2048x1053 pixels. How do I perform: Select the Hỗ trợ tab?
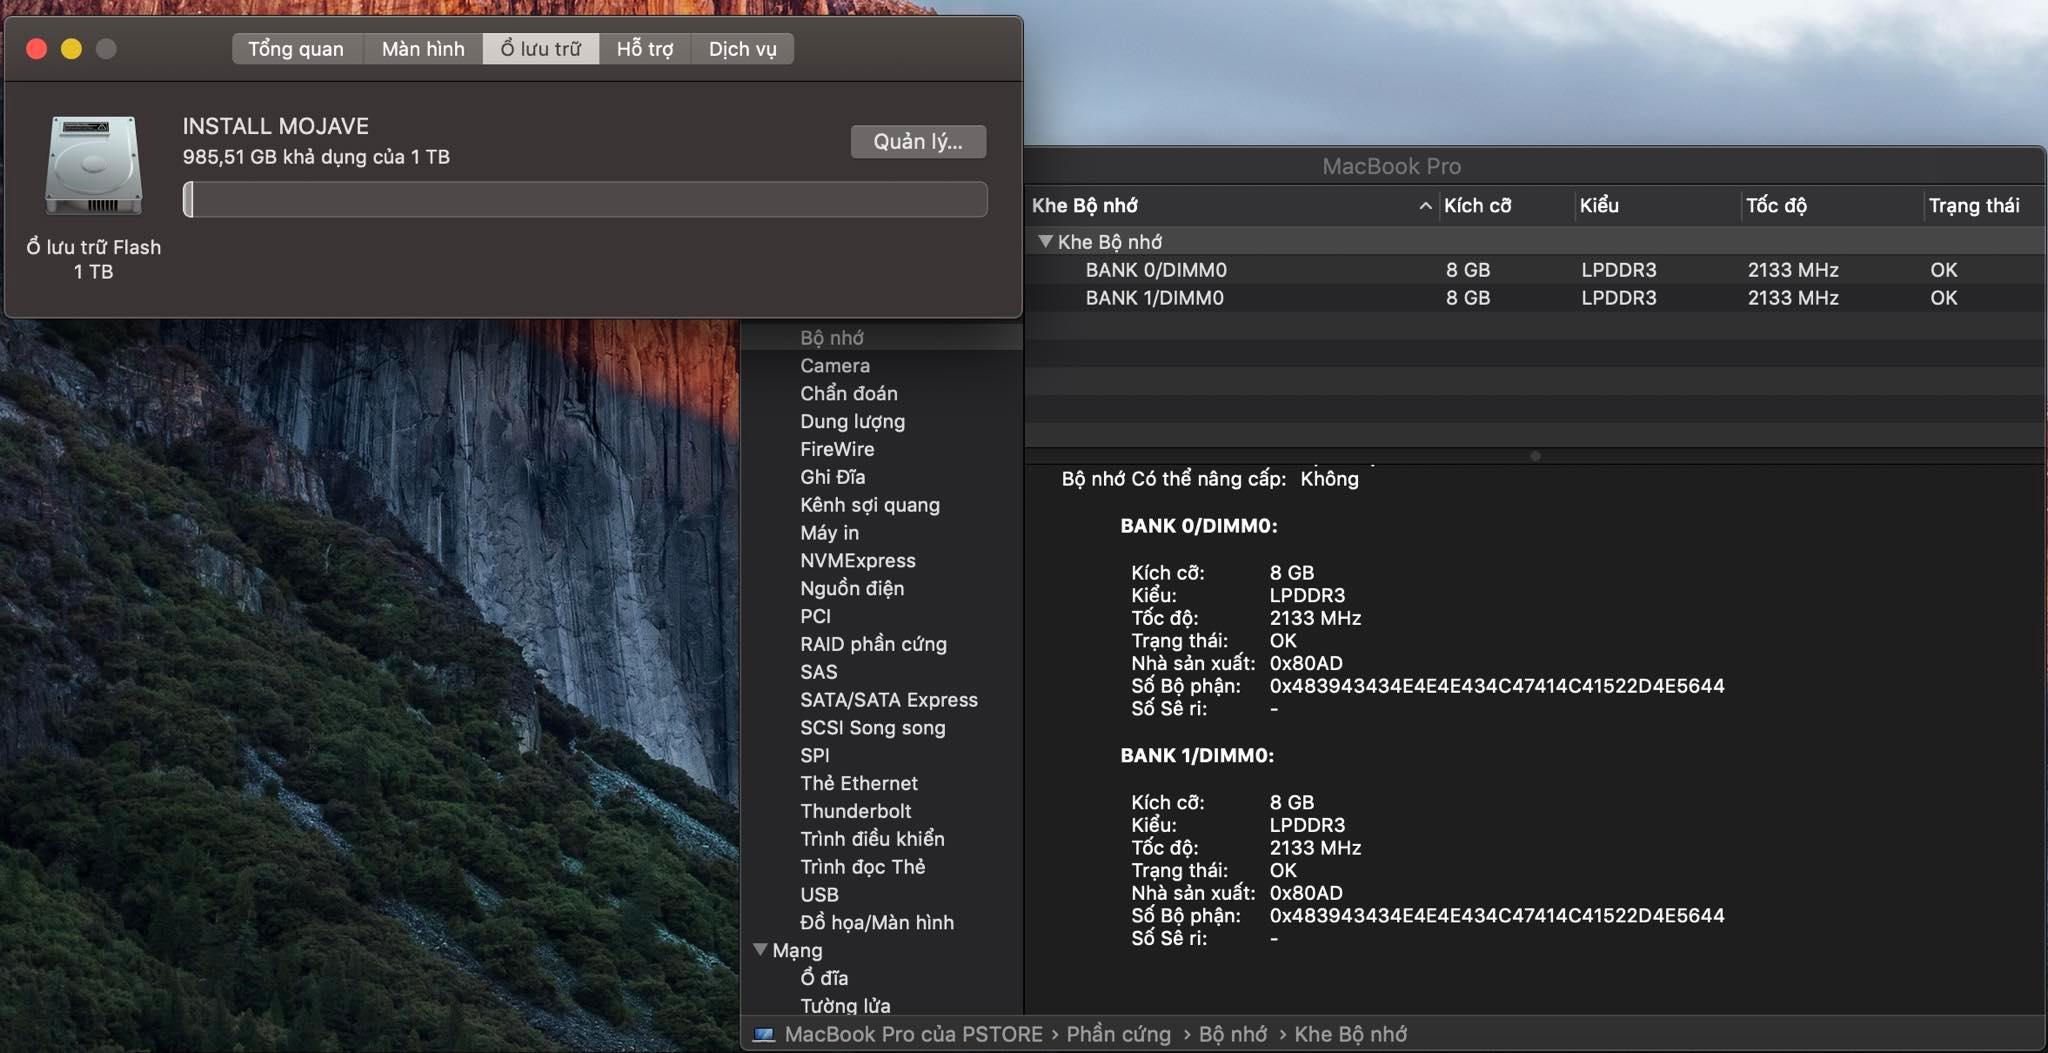pyautogui.click(x=644, y=49)
